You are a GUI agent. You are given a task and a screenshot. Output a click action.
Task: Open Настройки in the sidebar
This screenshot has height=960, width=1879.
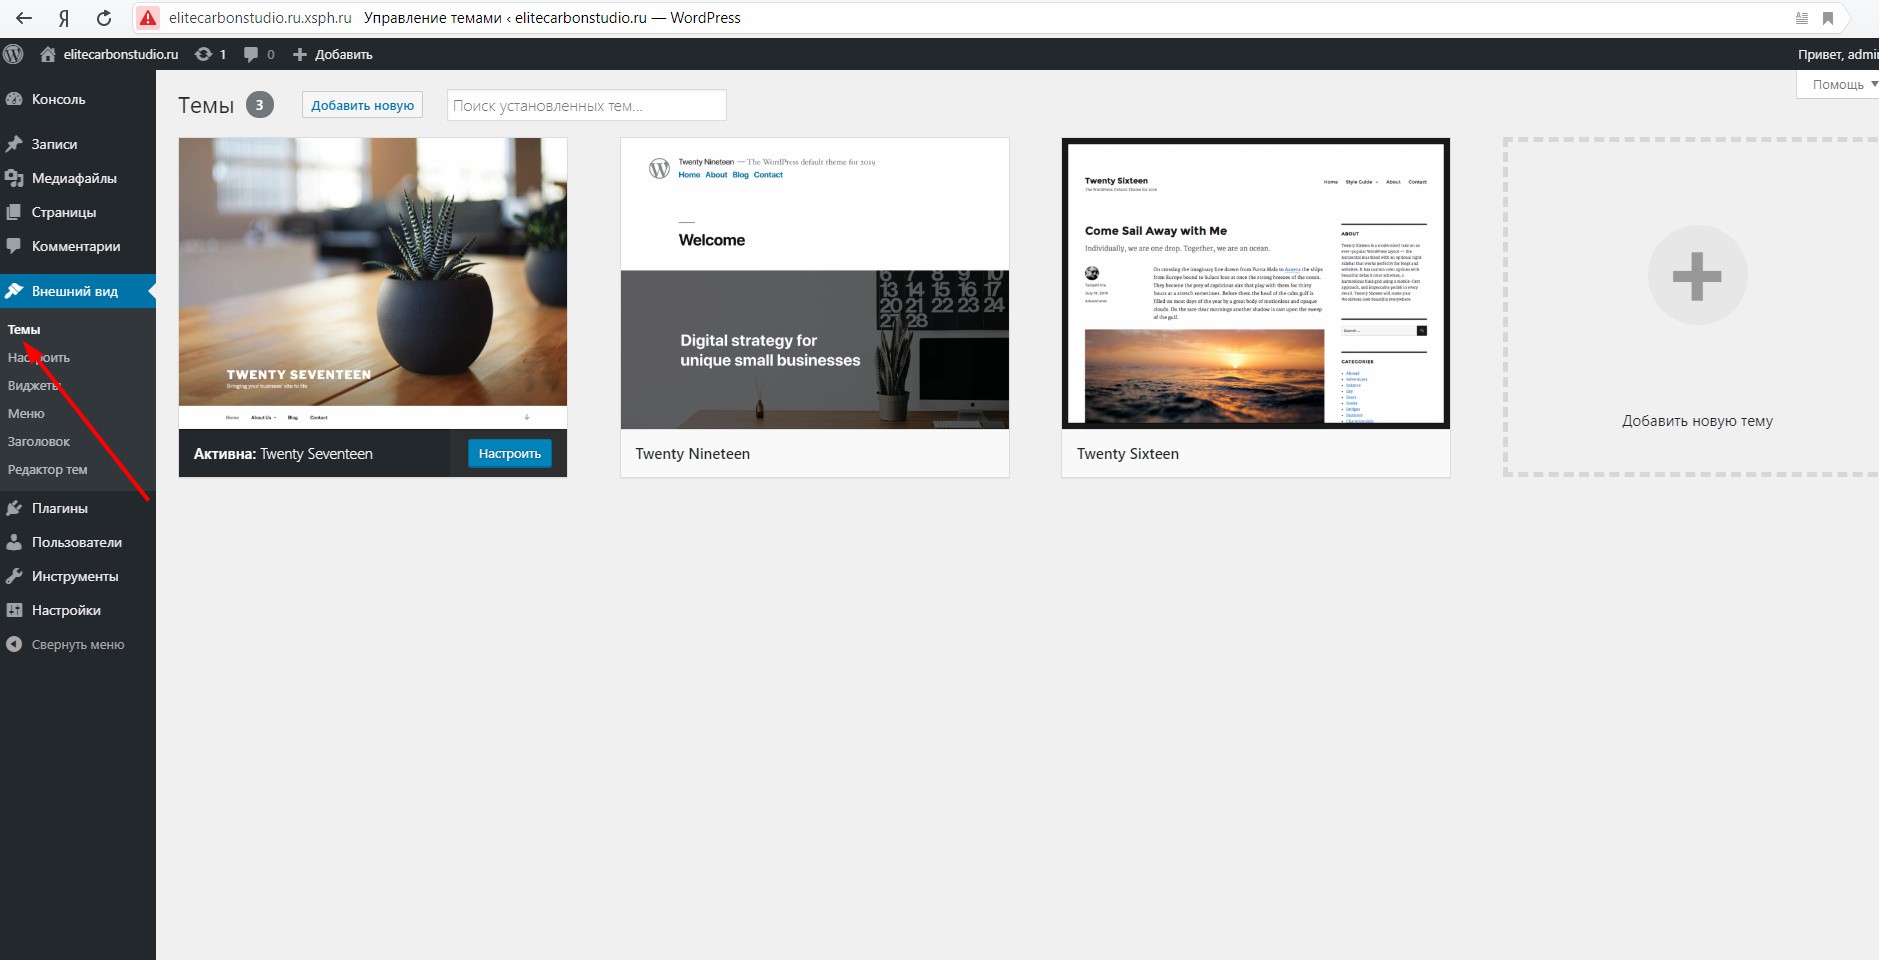(66, 610)
